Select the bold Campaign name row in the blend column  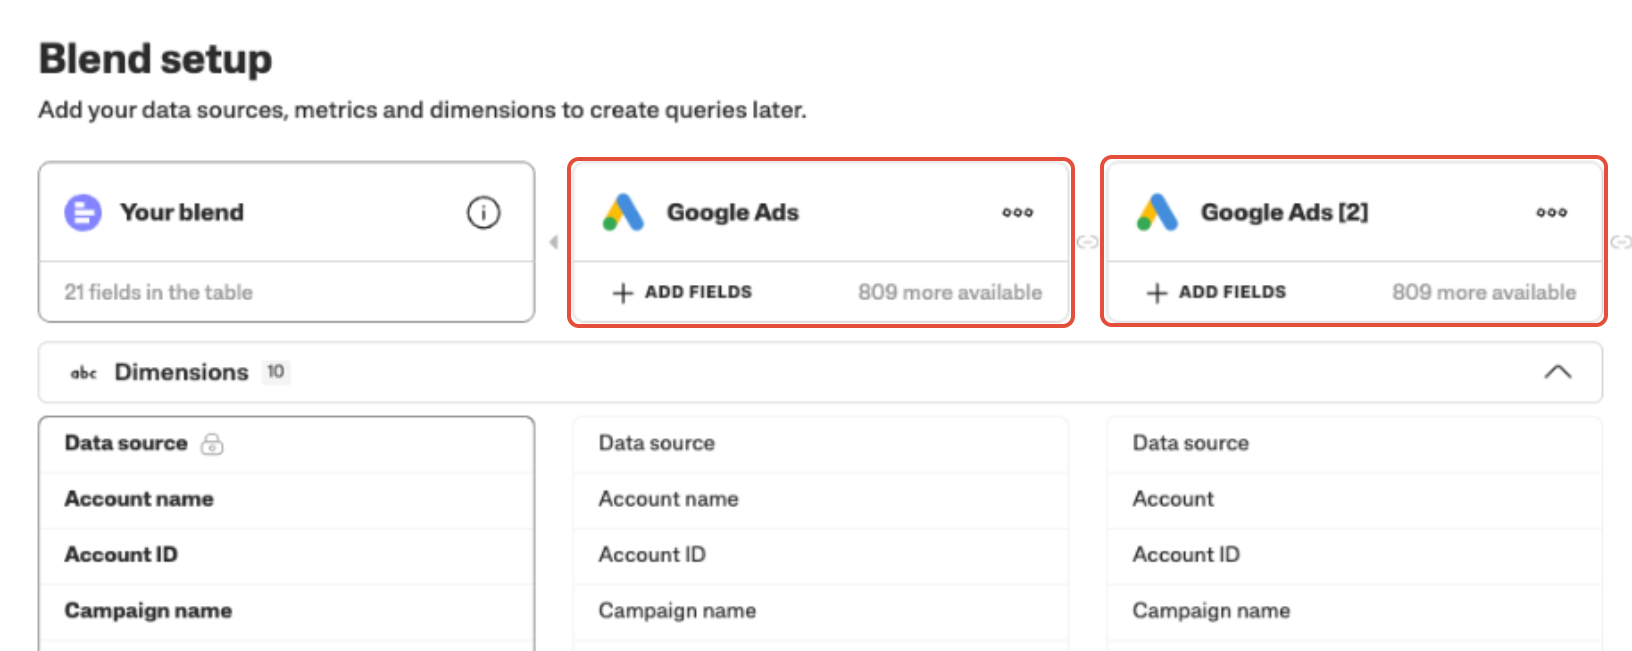coord(286,611)
